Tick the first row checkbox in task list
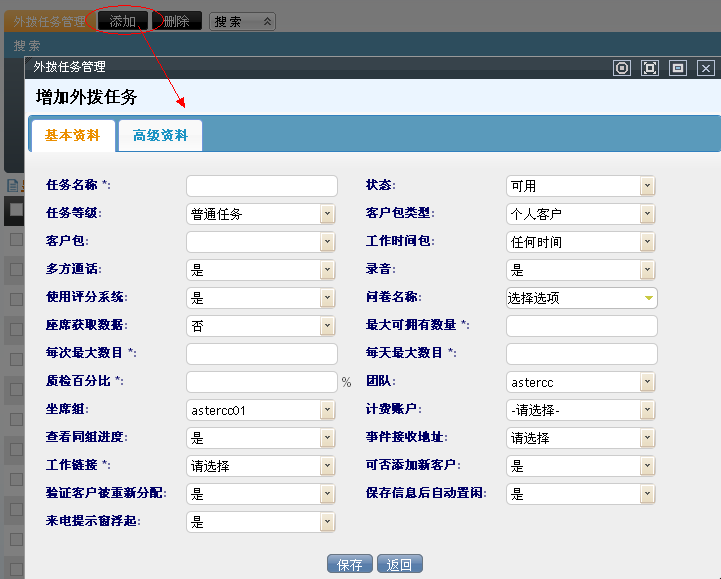The height and width of the screenshot is (579, 721). tap(15, 240)
